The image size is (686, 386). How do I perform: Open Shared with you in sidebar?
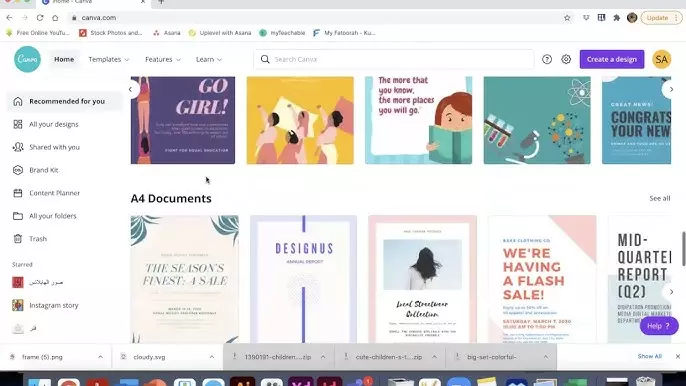click(64, 147)
